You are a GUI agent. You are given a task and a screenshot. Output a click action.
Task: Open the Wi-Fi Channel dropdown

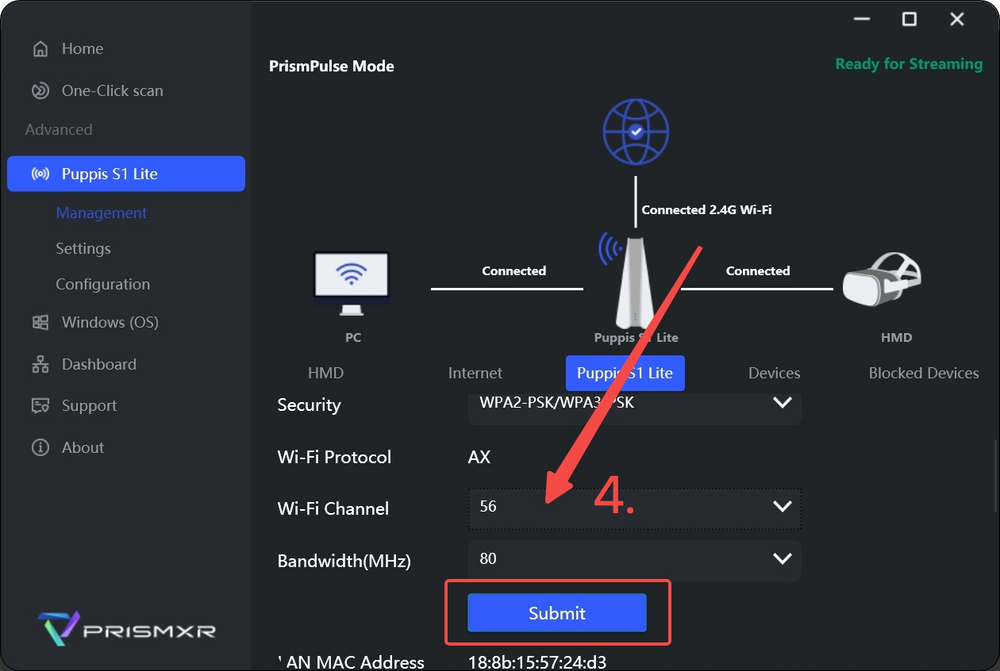point(782,507)
